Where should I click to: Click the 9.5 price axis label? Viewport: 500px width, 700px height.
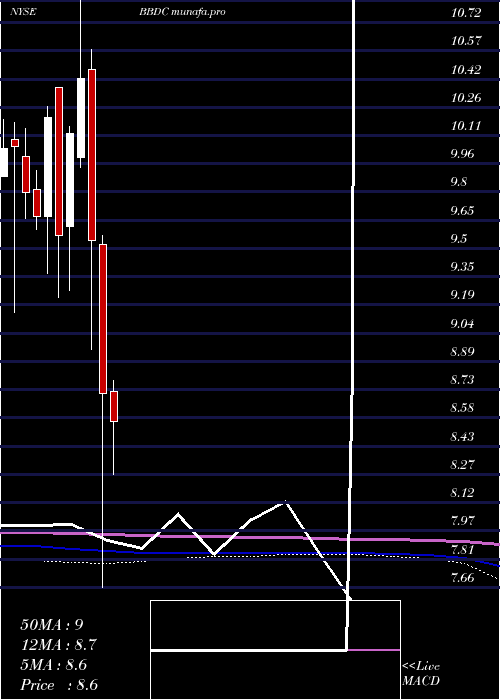[x=461, y=238]
